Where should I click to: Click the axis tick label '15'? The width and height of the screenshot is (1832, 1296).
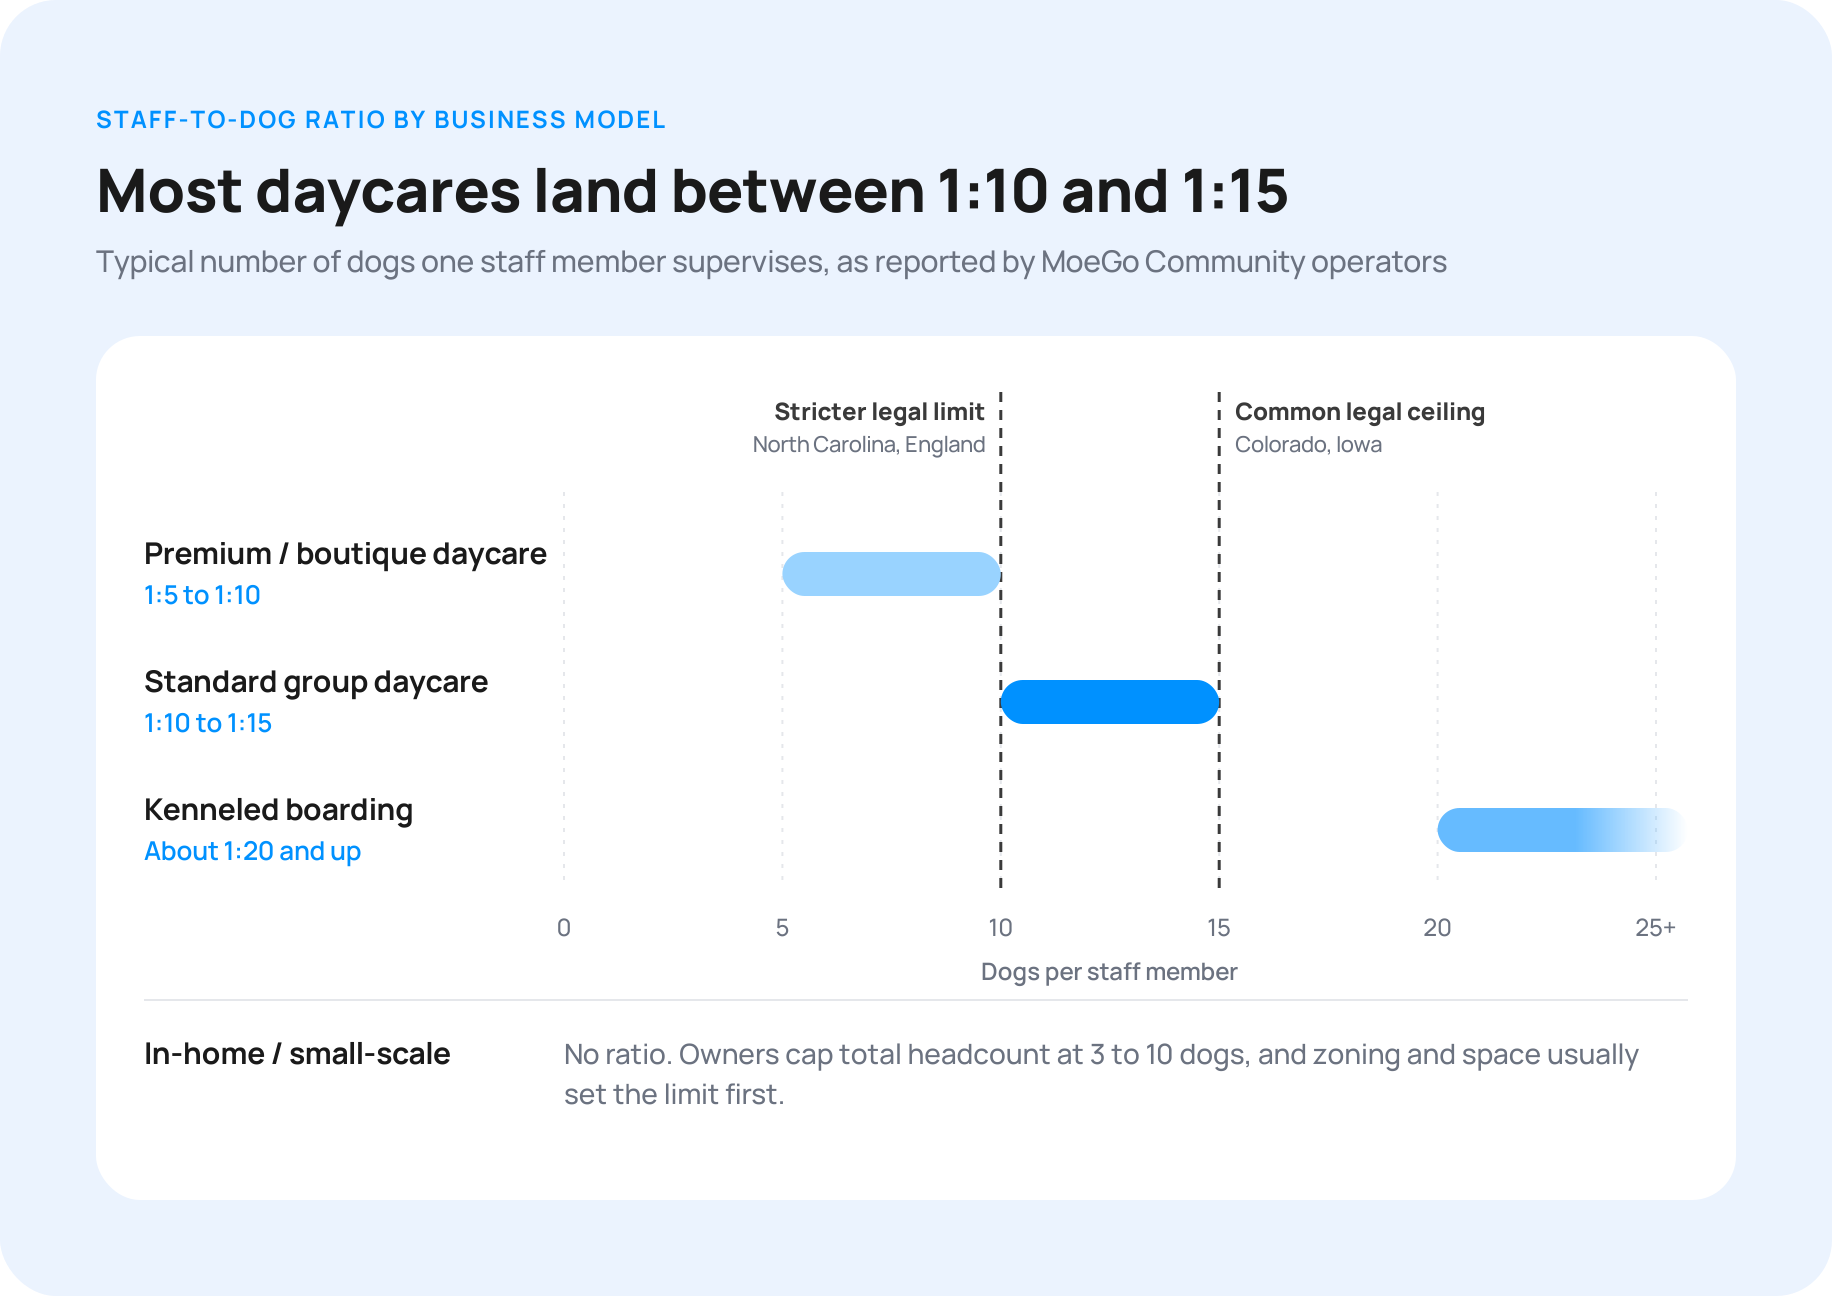tap(1218, 928)
